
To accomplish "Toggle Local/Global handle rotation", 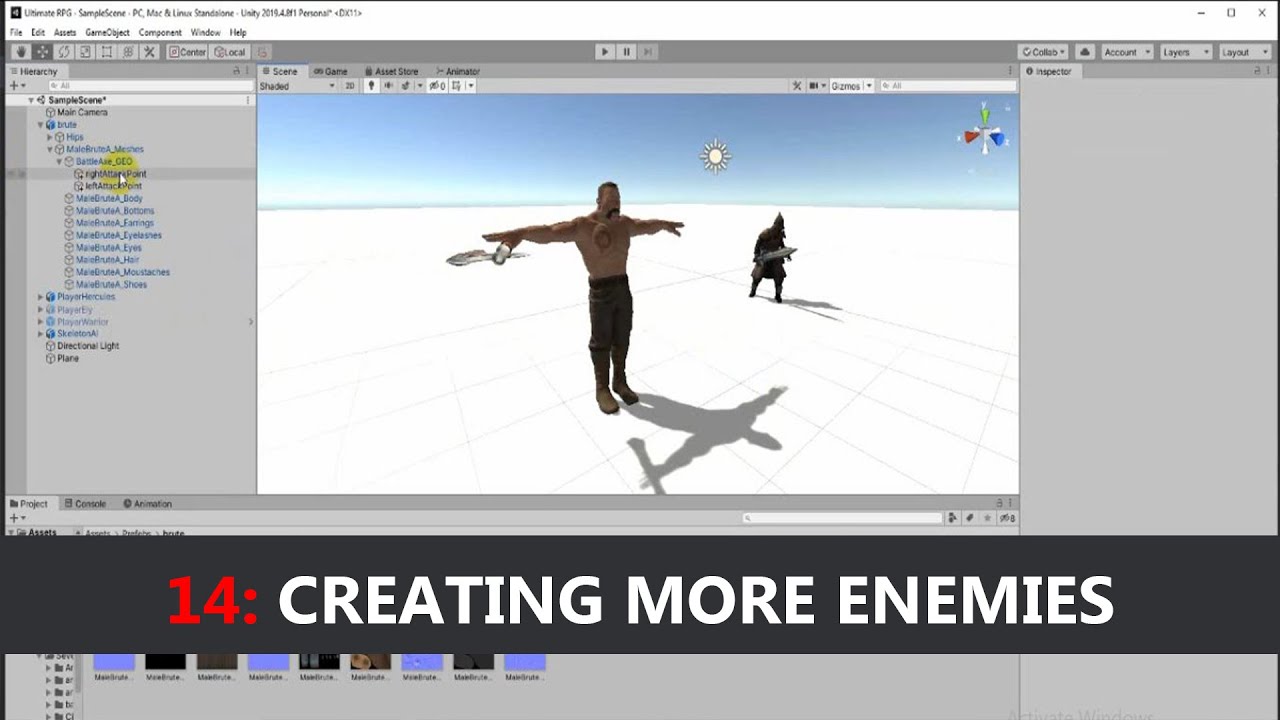I will coord(229,52).
